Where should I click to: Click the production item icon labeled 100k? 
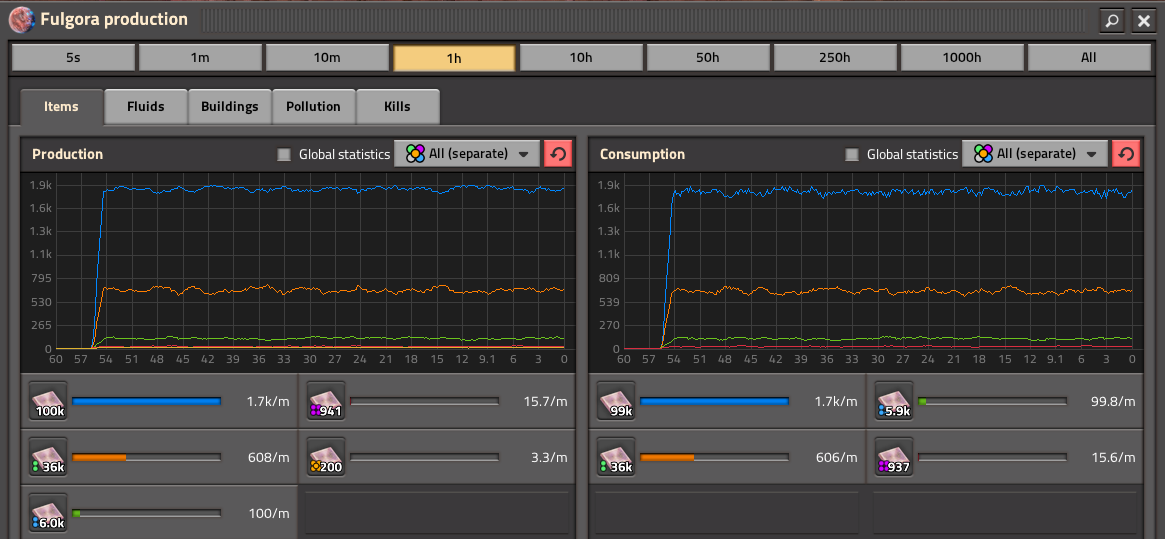[48, 401]
